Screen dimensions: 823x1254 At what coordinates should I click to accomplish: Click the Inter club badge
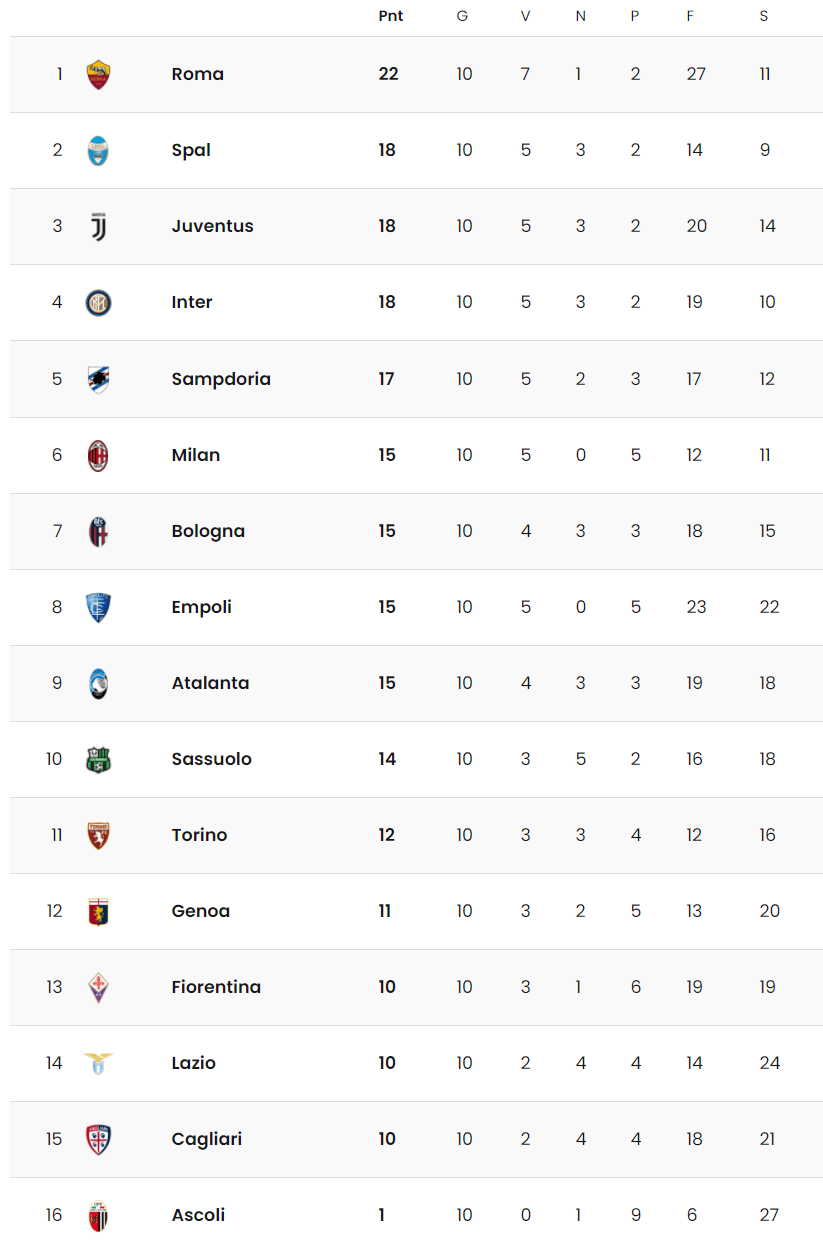coord(98,303)
